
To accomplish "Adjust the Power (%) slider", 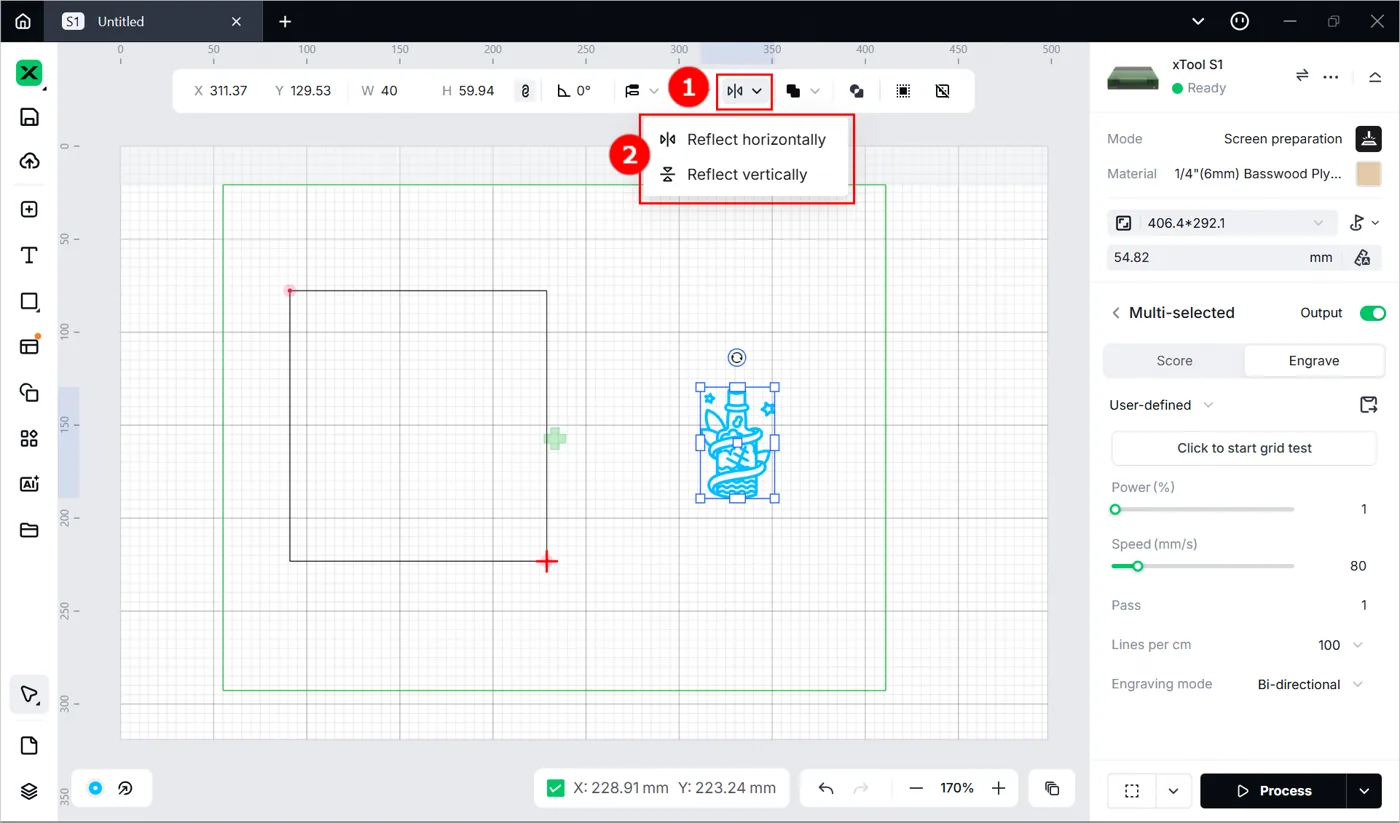I will [x=1203, y=509].
